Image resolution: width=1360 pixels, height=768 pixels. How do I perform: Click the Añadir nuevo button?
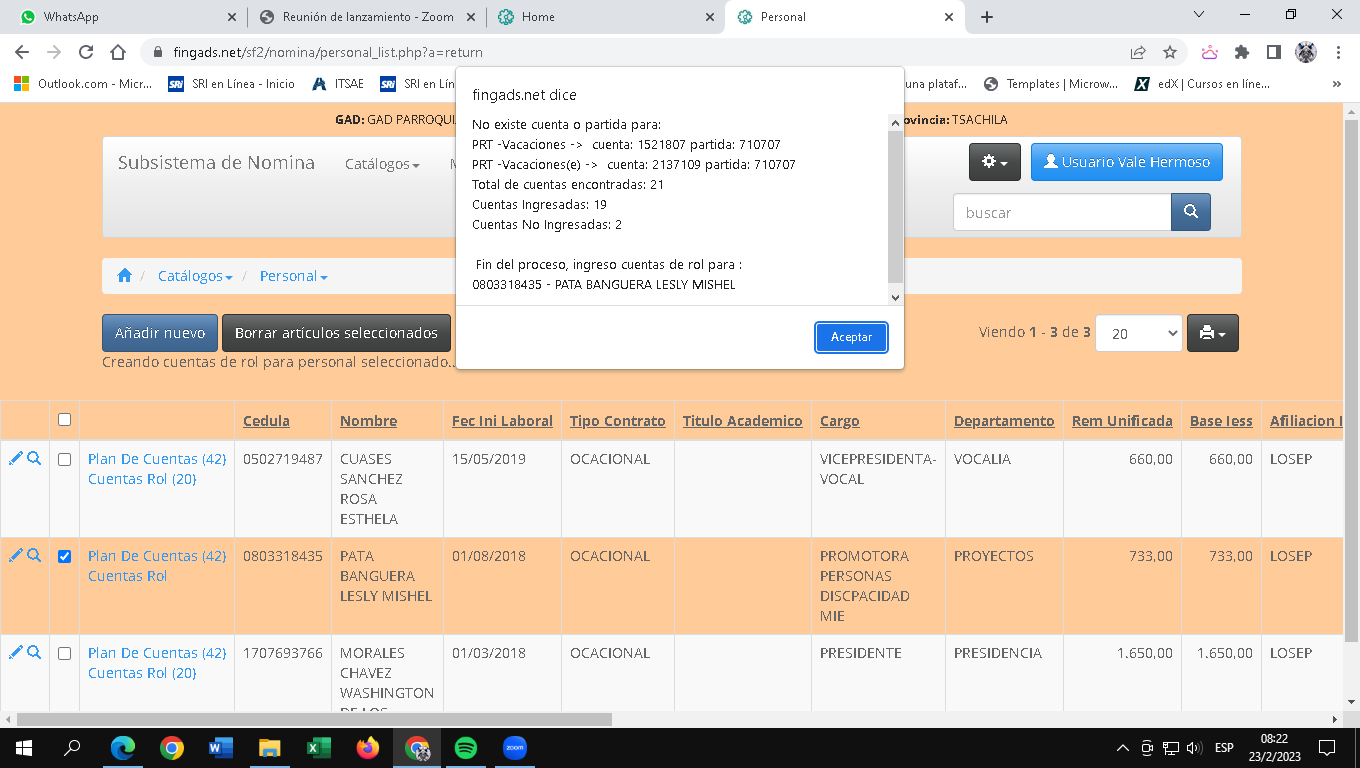(160, 333)
